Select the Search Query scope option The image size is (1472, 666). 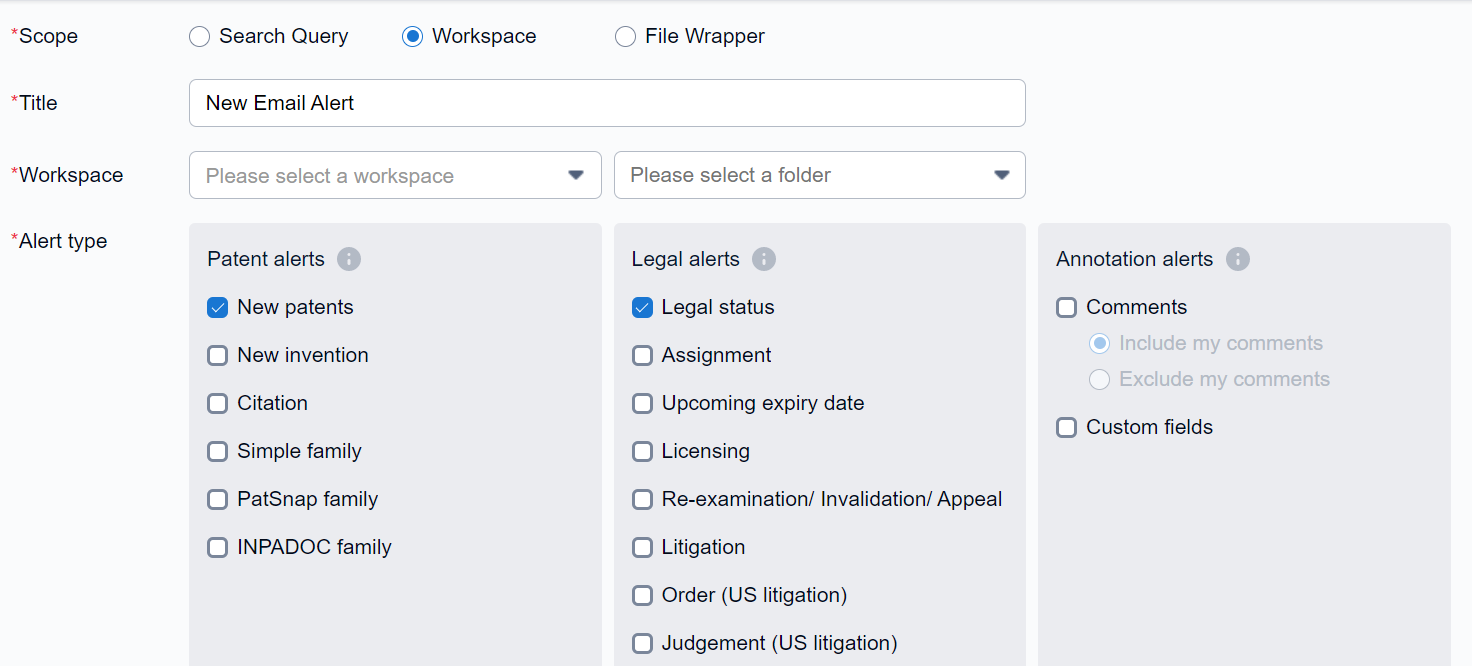pos(200,37)
